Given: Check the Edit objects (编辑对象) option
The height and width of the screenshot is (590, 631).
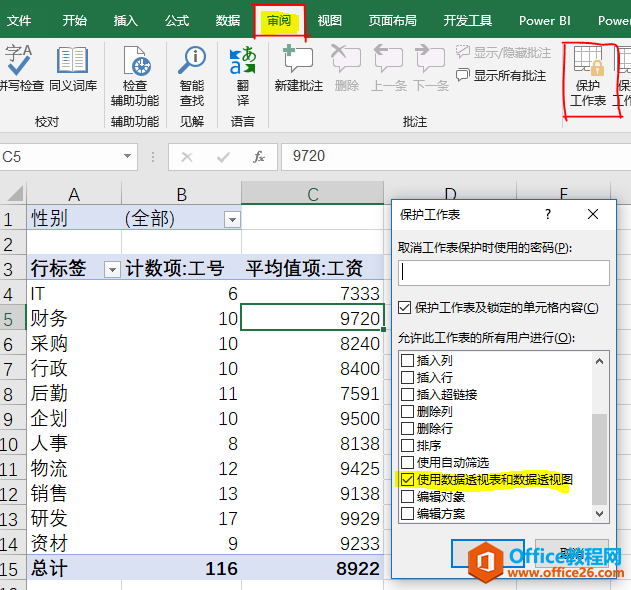Looking at the screenshot, I should pyautogui.click(x=408, y=497).
